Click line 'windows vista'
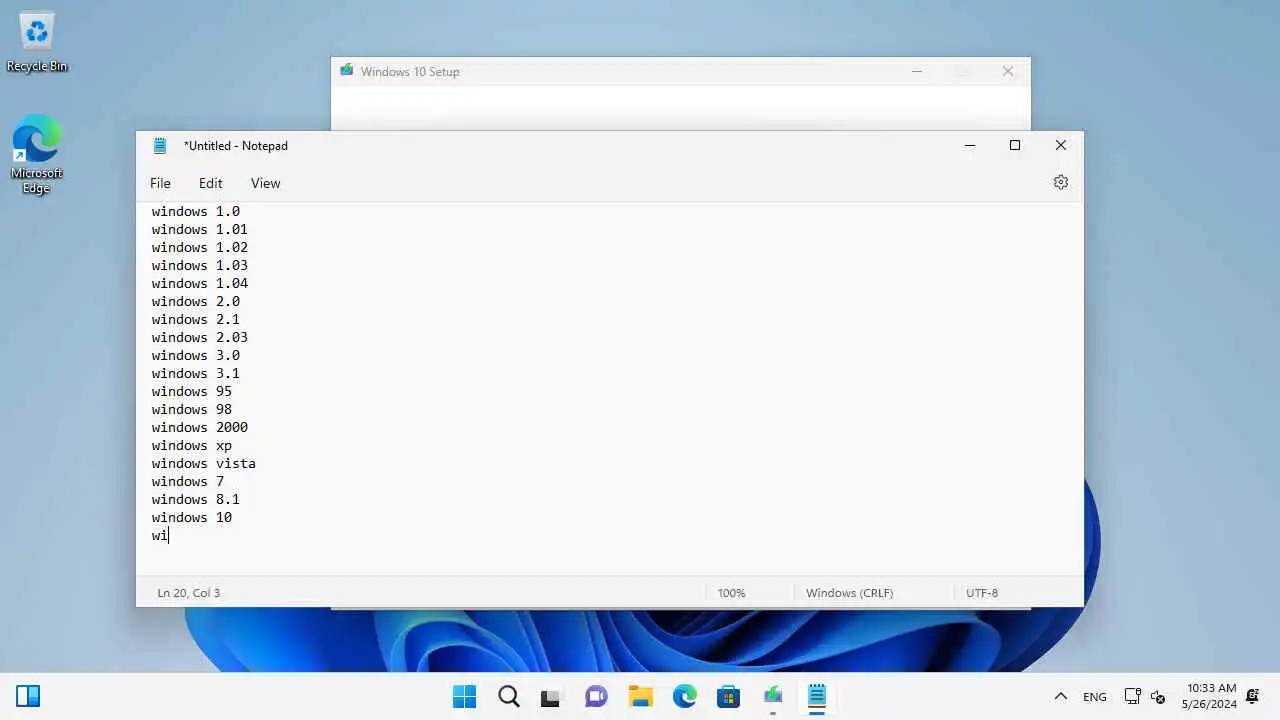1280x720 pixels. click(x=204, y=463)
